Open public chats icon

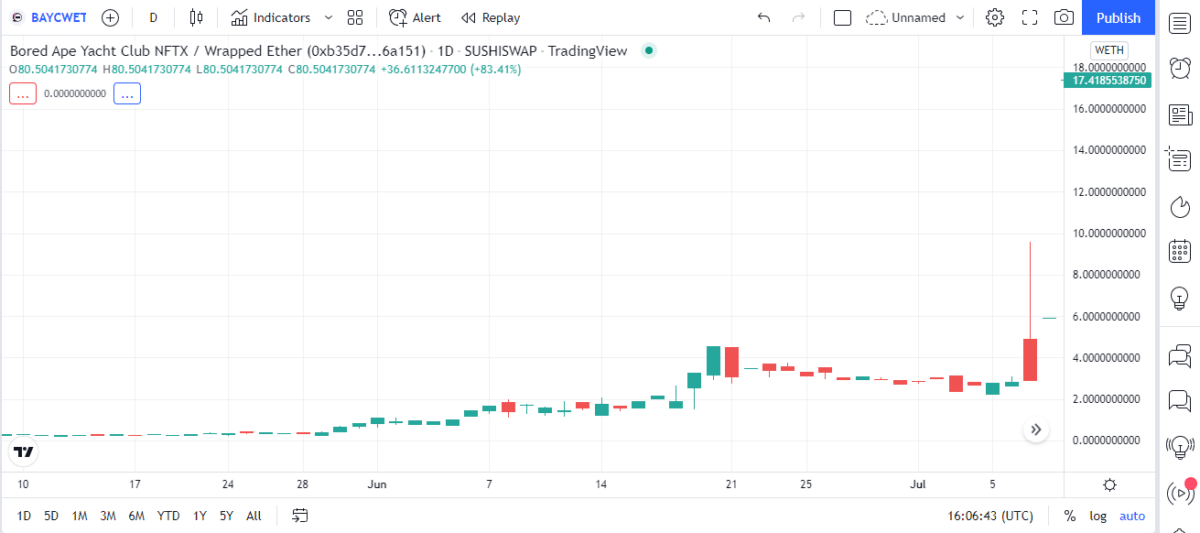[1179, 355]
